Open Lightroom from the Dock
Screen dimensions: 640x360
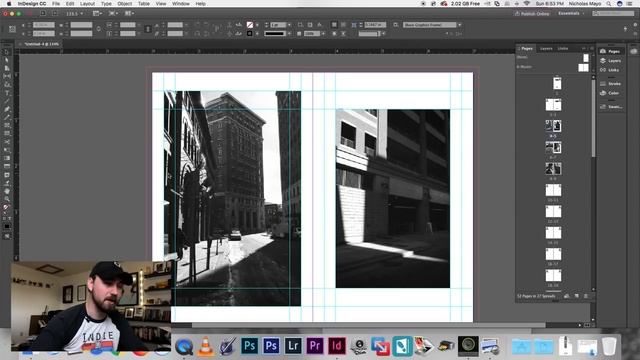click(x=293, y=346)
